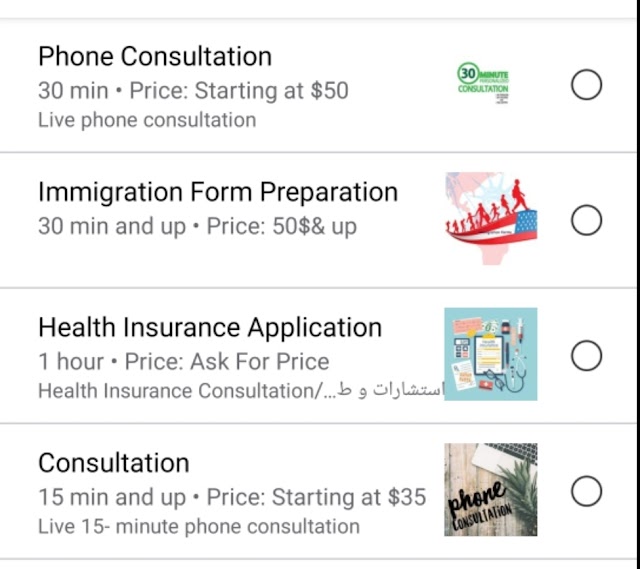Viewport: 640px width, 569px height.
Task: Pick the 15 min Consultation radio button
Action: pos(587,491)
